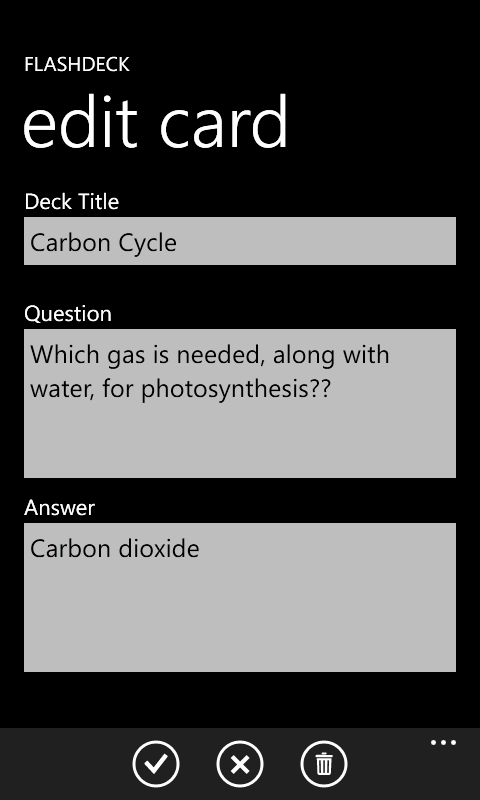Click empty area below the question text
The image size is (480, 800).
pyautogui.click(x=240, y=441)
